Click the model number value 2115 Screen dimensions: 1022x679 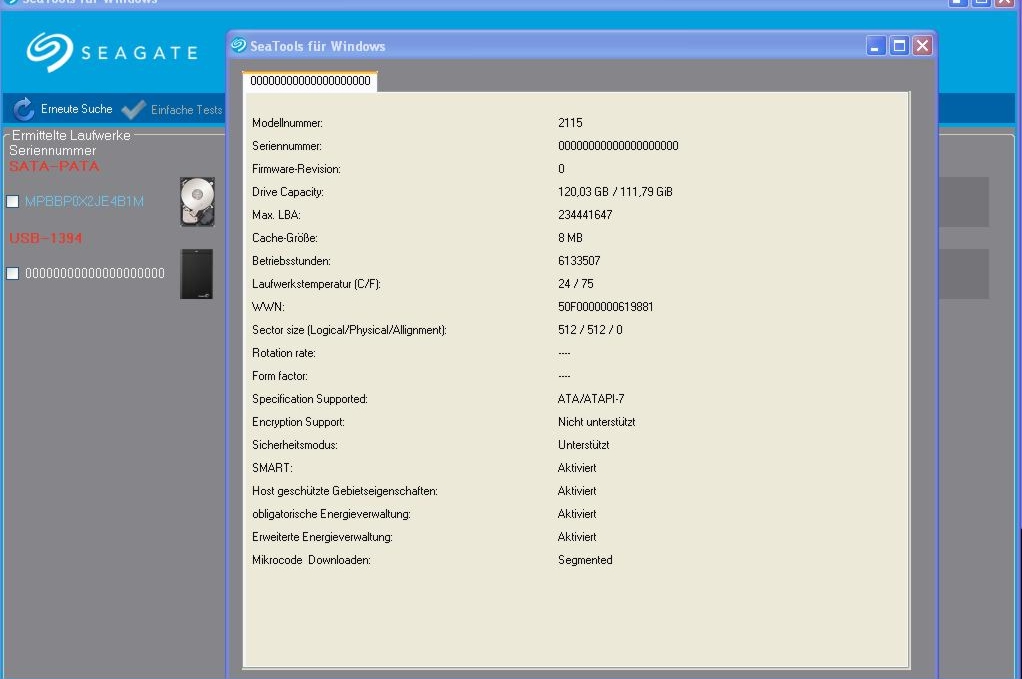[x=570, y=123]
